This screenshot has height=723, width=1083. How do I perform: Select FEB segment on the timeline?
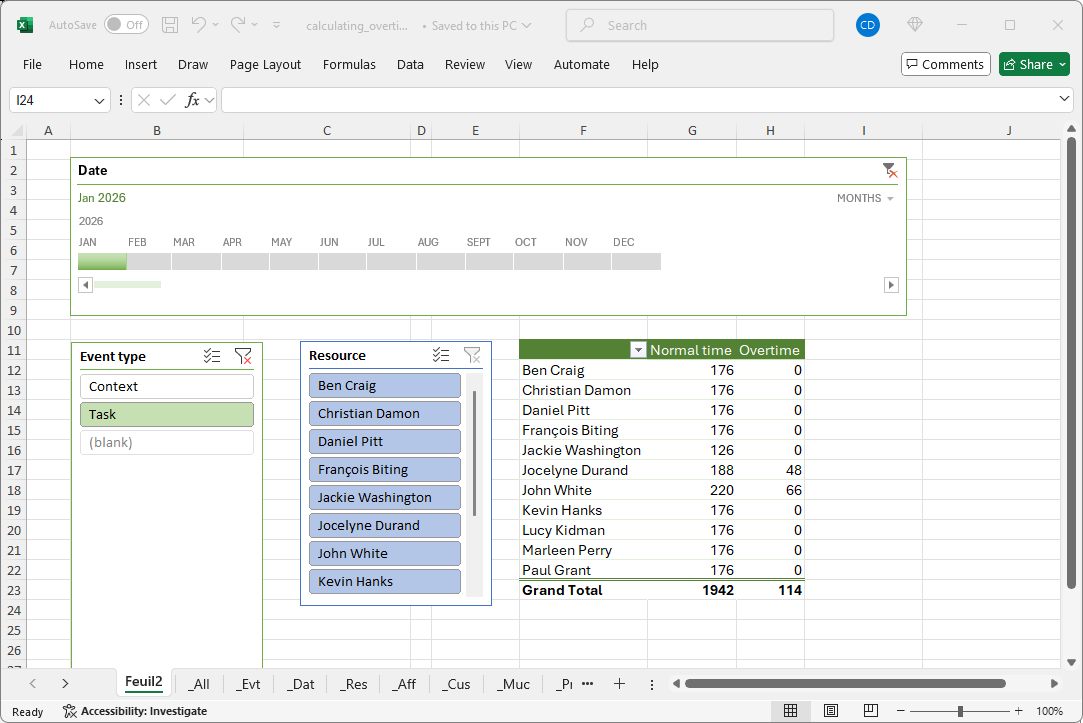[x=148, y=261]
